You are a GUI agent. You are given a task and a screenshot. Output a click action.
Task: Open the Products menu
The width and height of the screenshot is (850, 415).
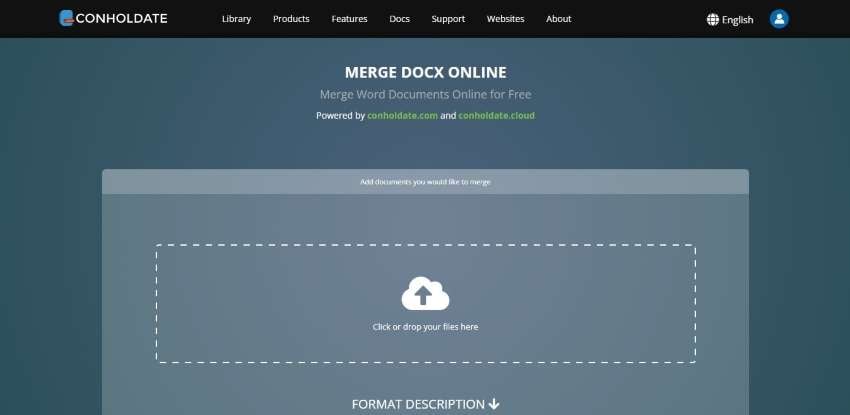point(291,19)
